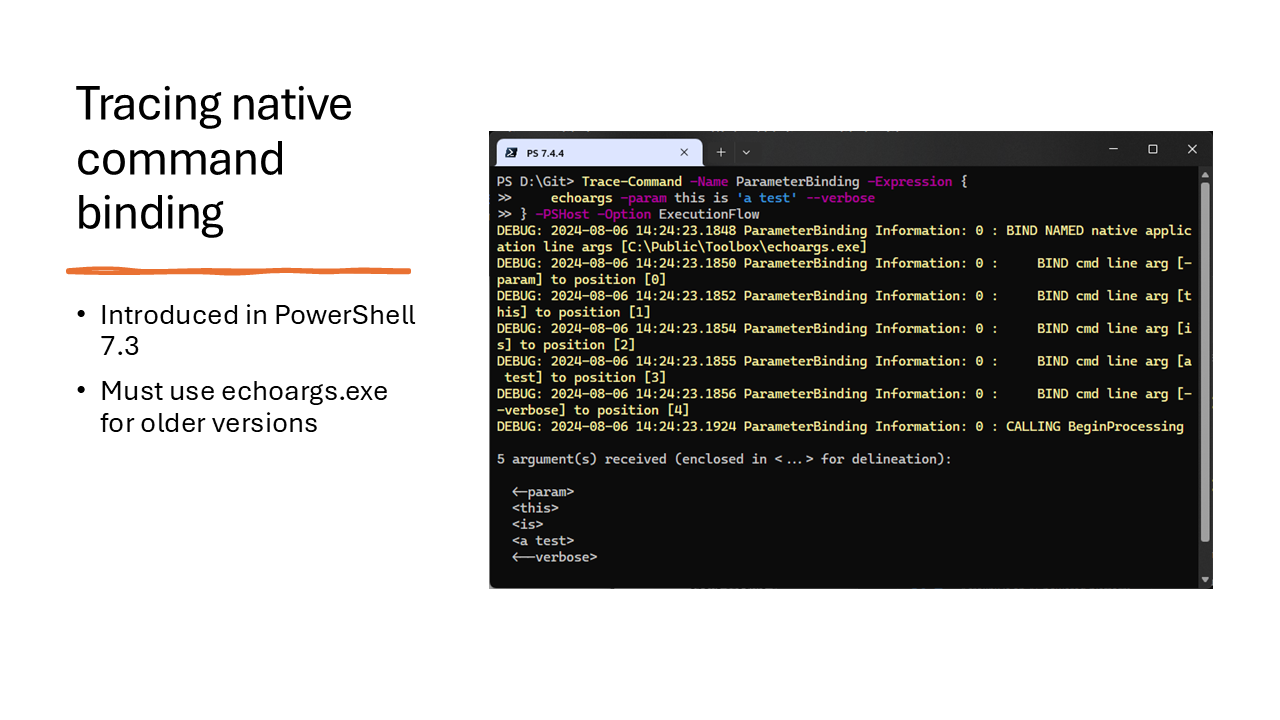Select bullet Must use echoargs.exe for older versions
The width and height of the screenshot is (1280, 720).
point(243,406)
